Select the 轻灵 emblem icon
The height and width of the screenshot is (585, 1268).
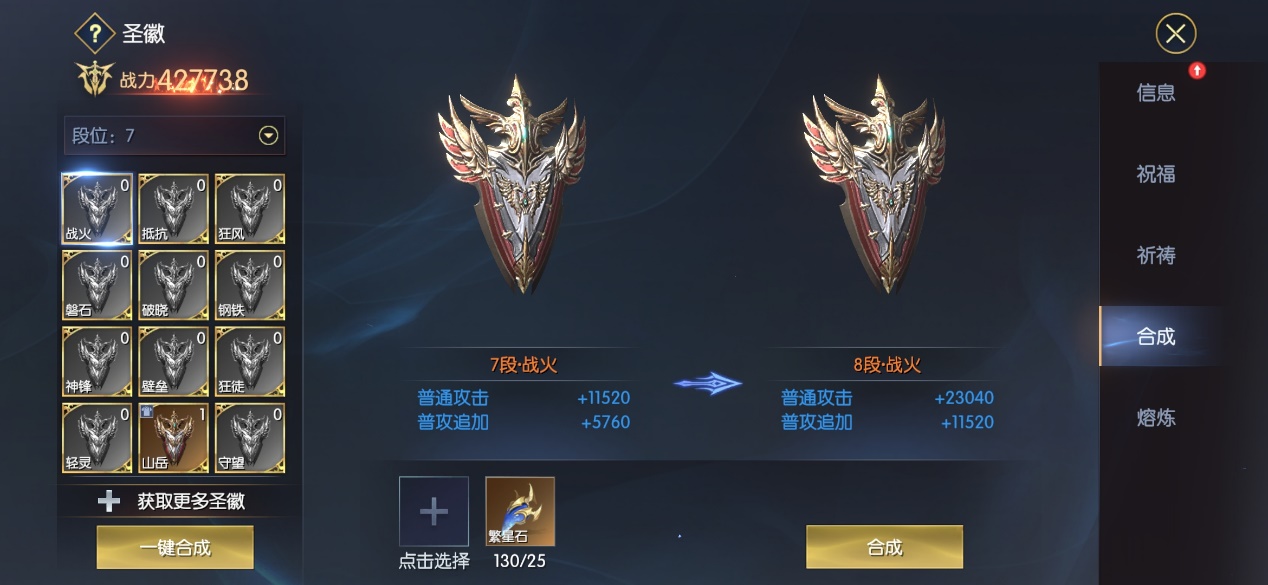coord(97,438)
